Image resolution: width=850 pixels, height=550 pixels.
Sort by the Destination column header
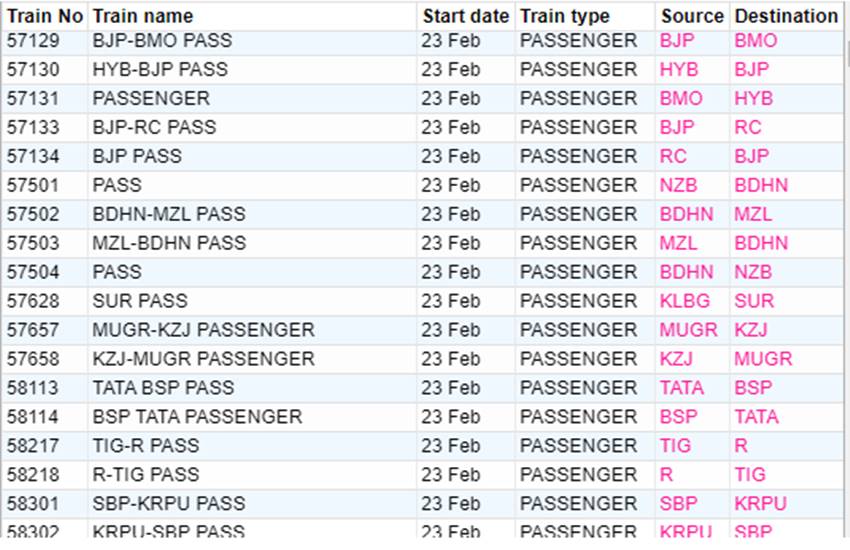(x=786, y=16)
